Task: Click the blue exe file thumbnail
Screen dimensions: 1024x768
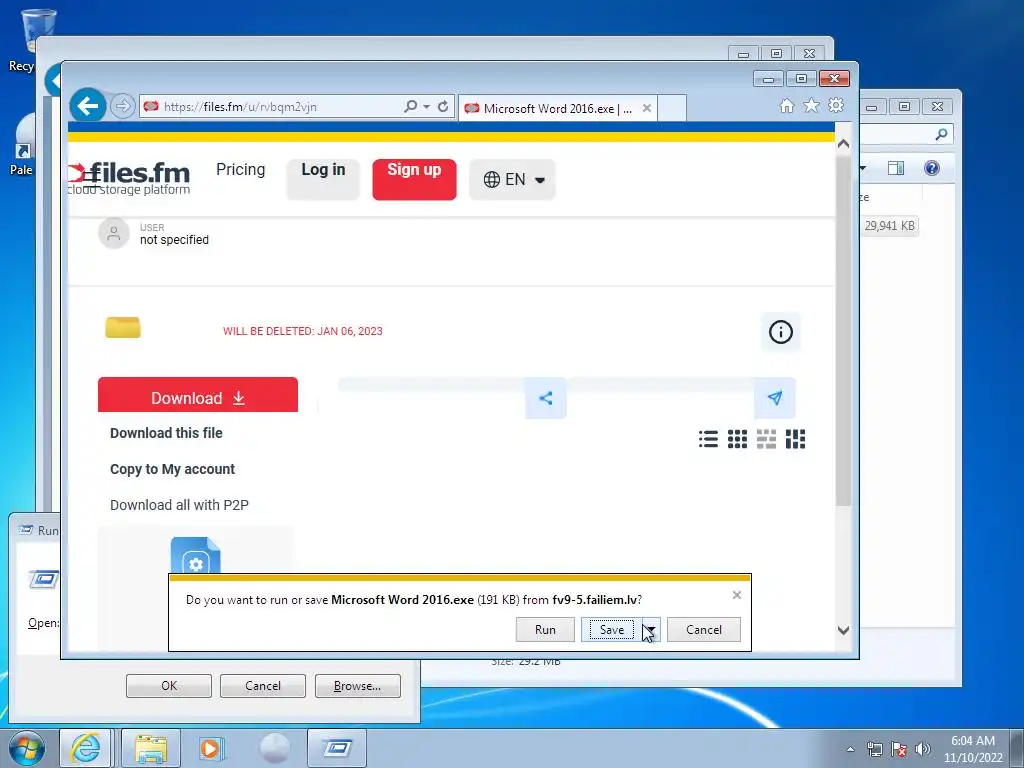Action: point(195,556)
